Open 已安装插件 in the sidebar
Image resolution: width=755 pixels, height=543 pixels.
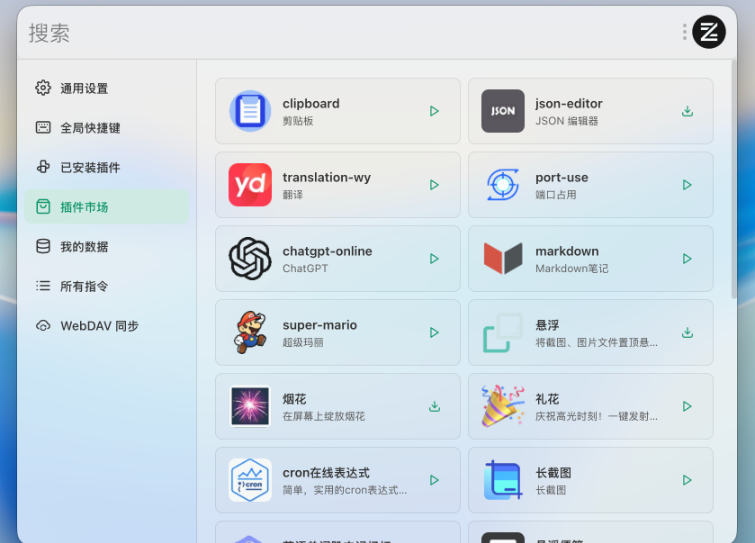(x=106, y=167)
